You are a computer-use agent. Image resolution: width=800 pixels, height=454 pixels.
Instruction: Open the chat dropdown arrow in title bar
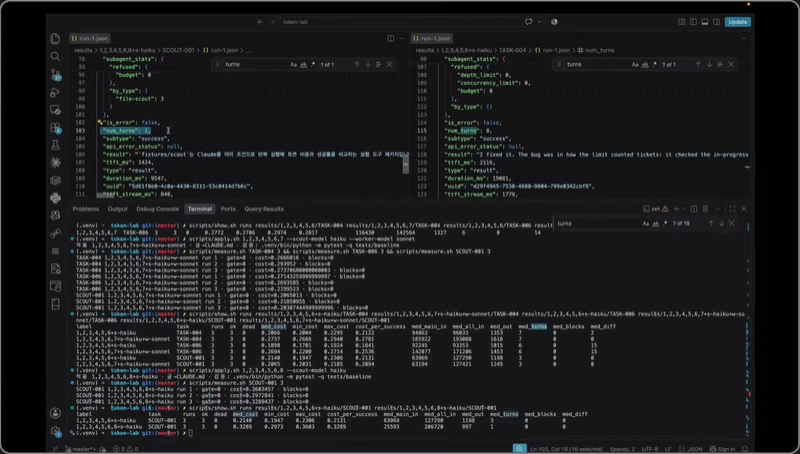point(539,22)
